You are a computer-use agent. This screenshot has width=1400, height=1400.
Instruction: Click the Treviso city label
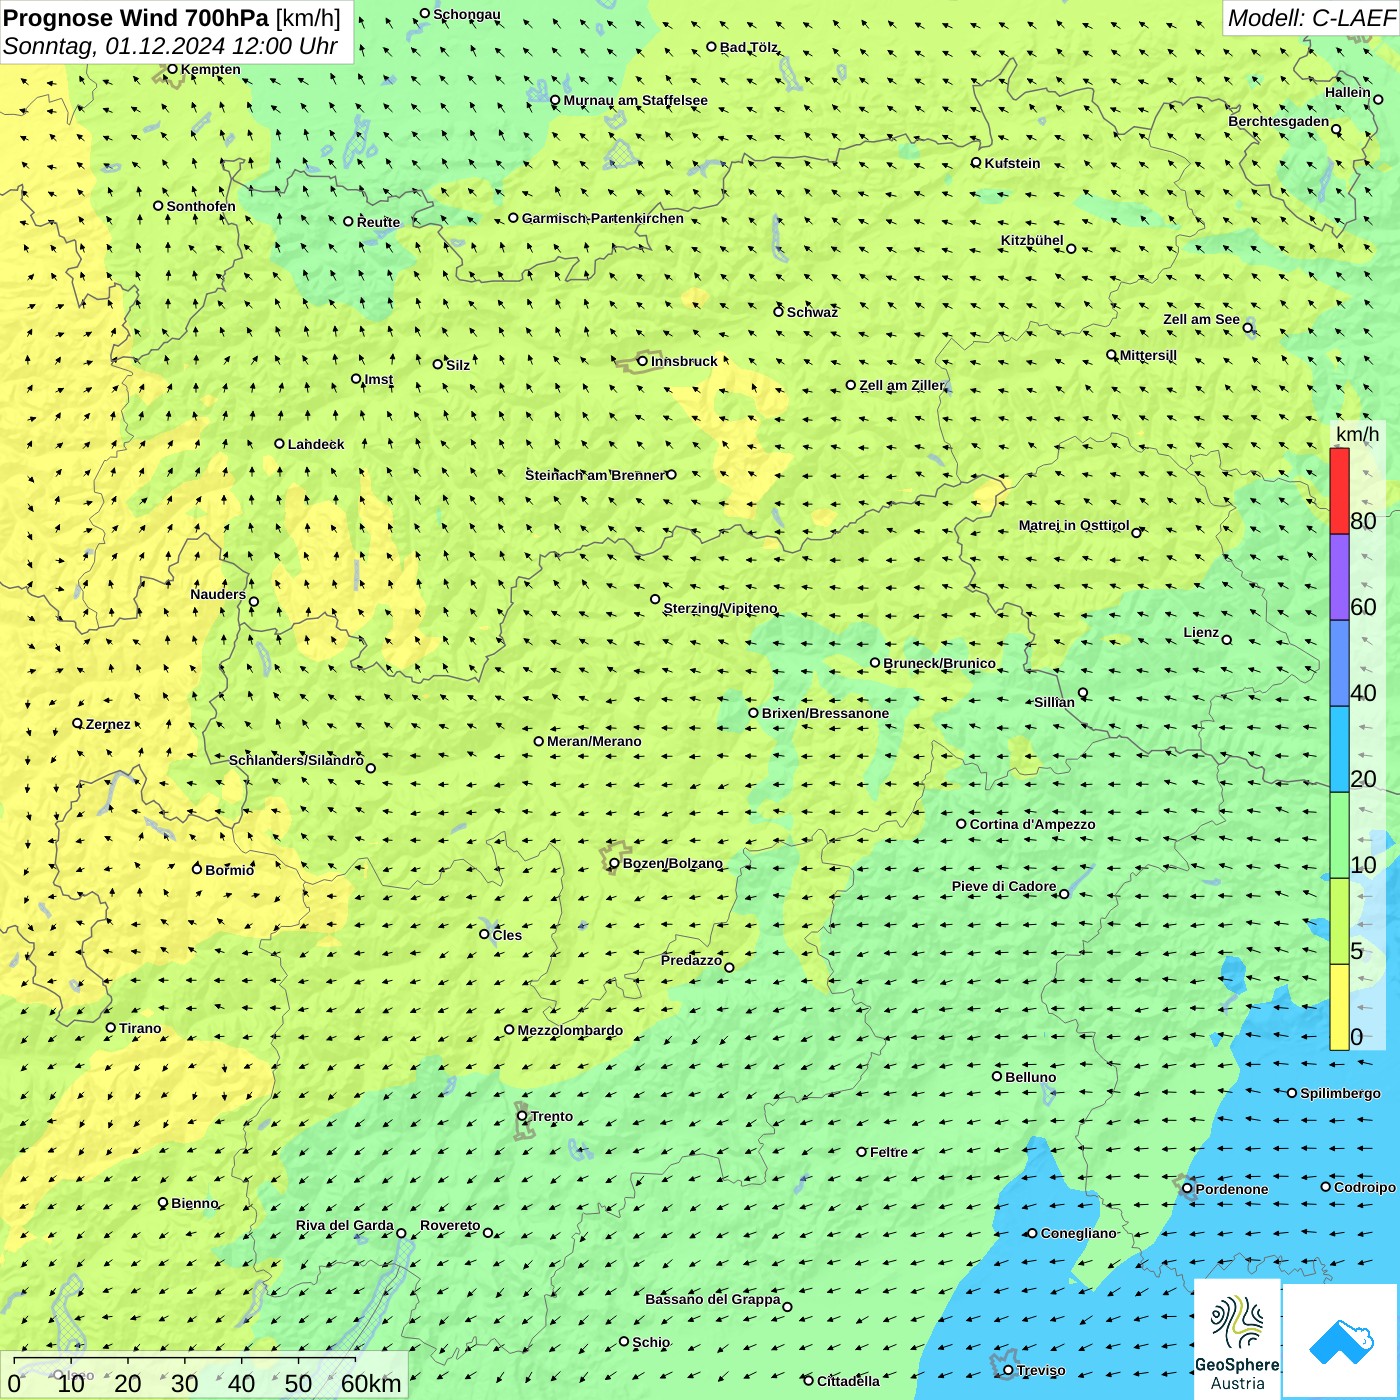[1041, 1370]
